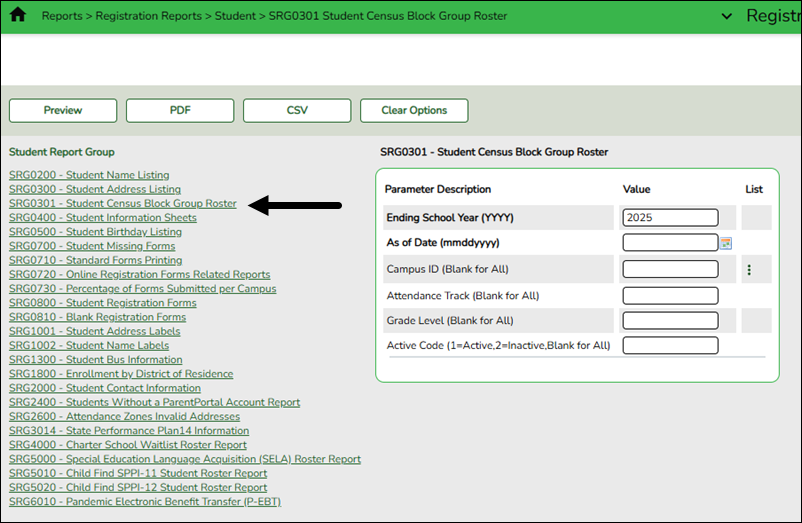The image size is (802, 523).
Task: Open SRG4000 Charter School Waitlist Roster
Action: (128, 445)
